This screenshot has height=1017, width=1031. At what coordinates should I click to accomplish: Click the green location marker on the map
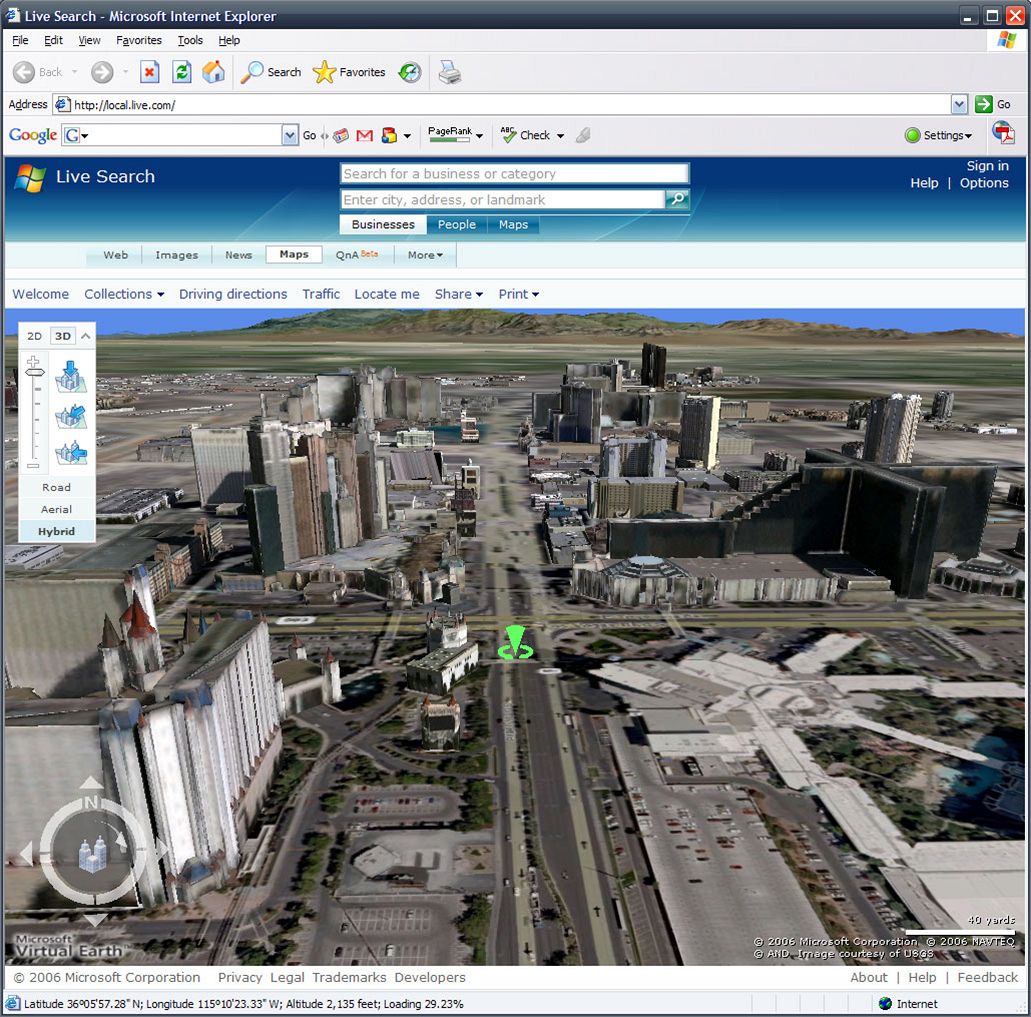[x=515, y=643]
